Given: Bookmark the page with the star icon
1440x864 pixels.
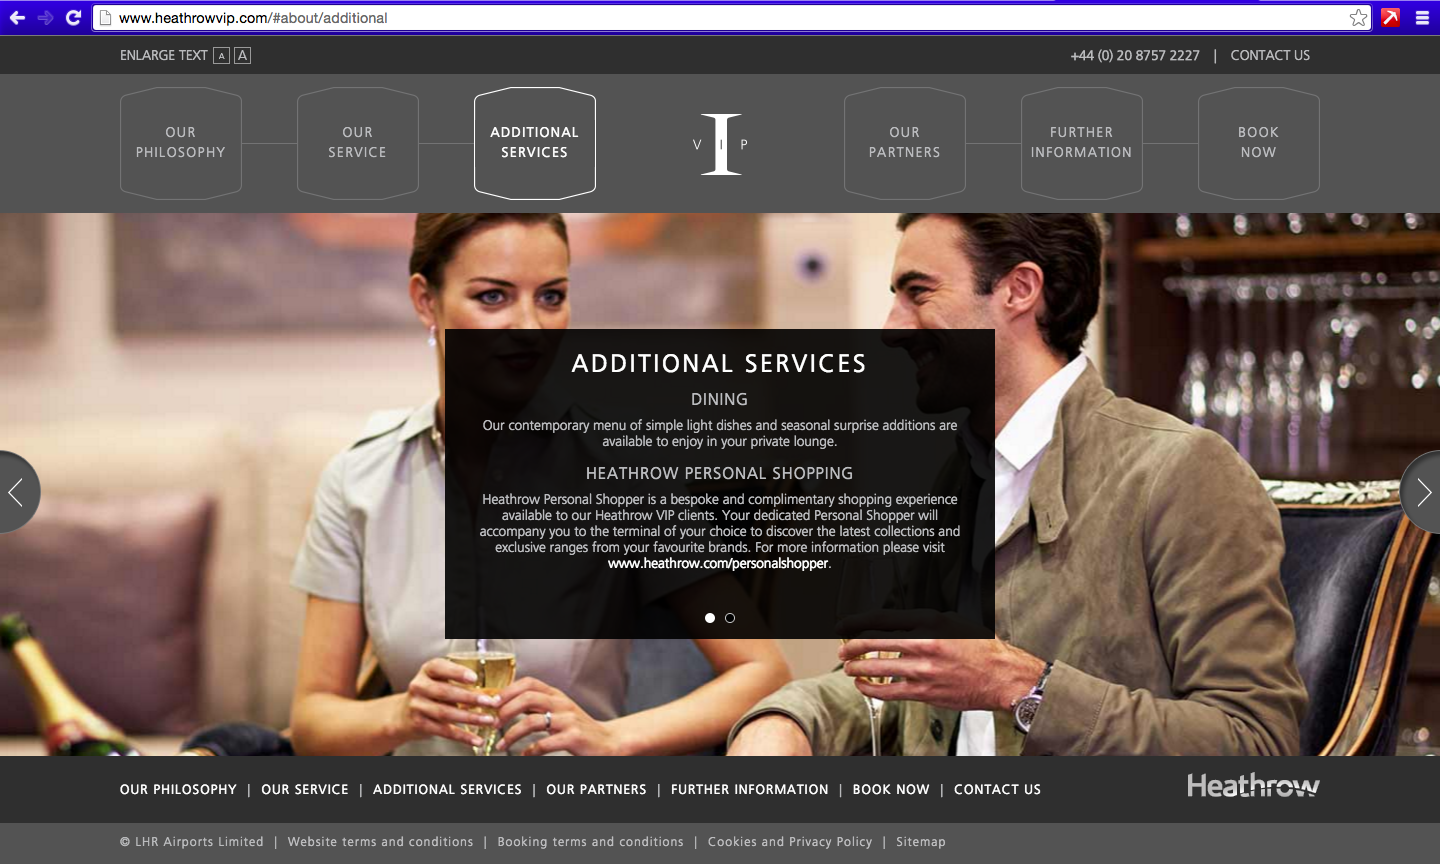Looking at the screenshot, I should point(1358,17).
